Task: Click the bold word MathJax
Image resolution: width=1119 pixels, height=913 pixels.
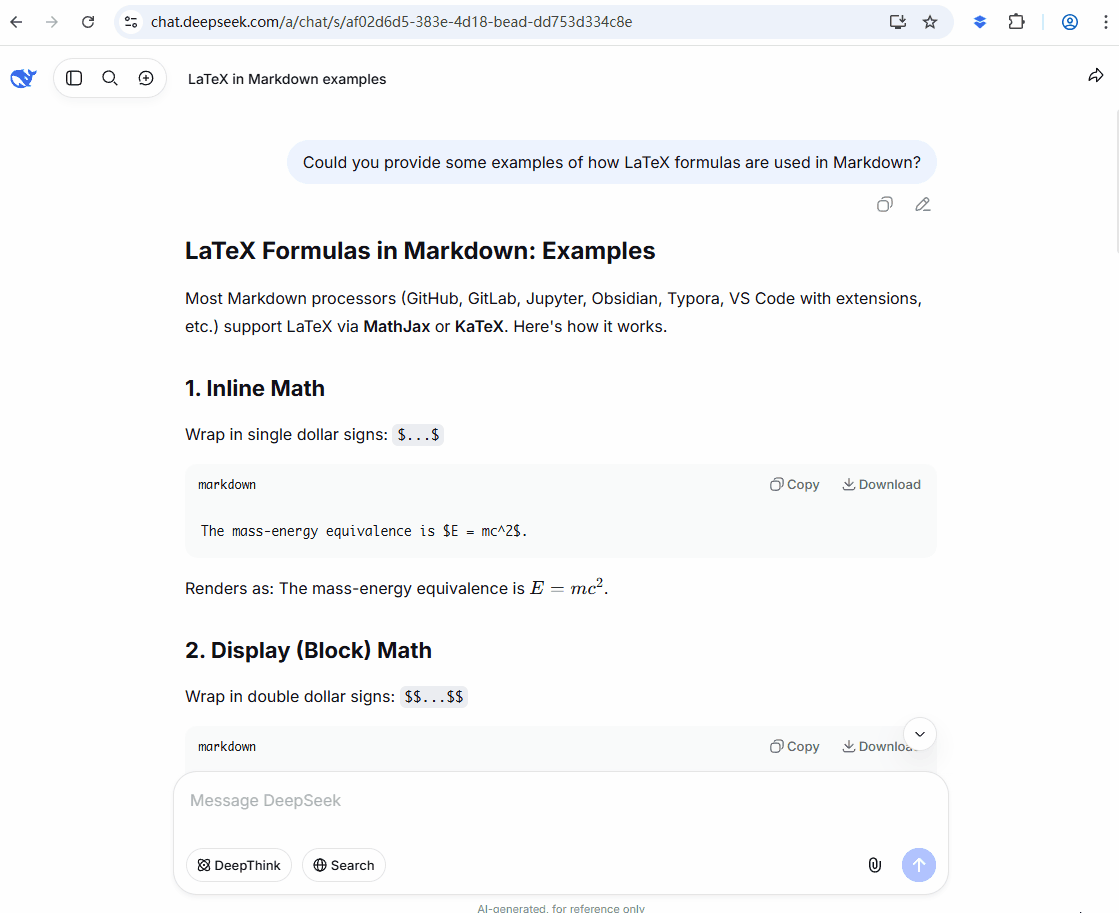Action: (397, 327)
